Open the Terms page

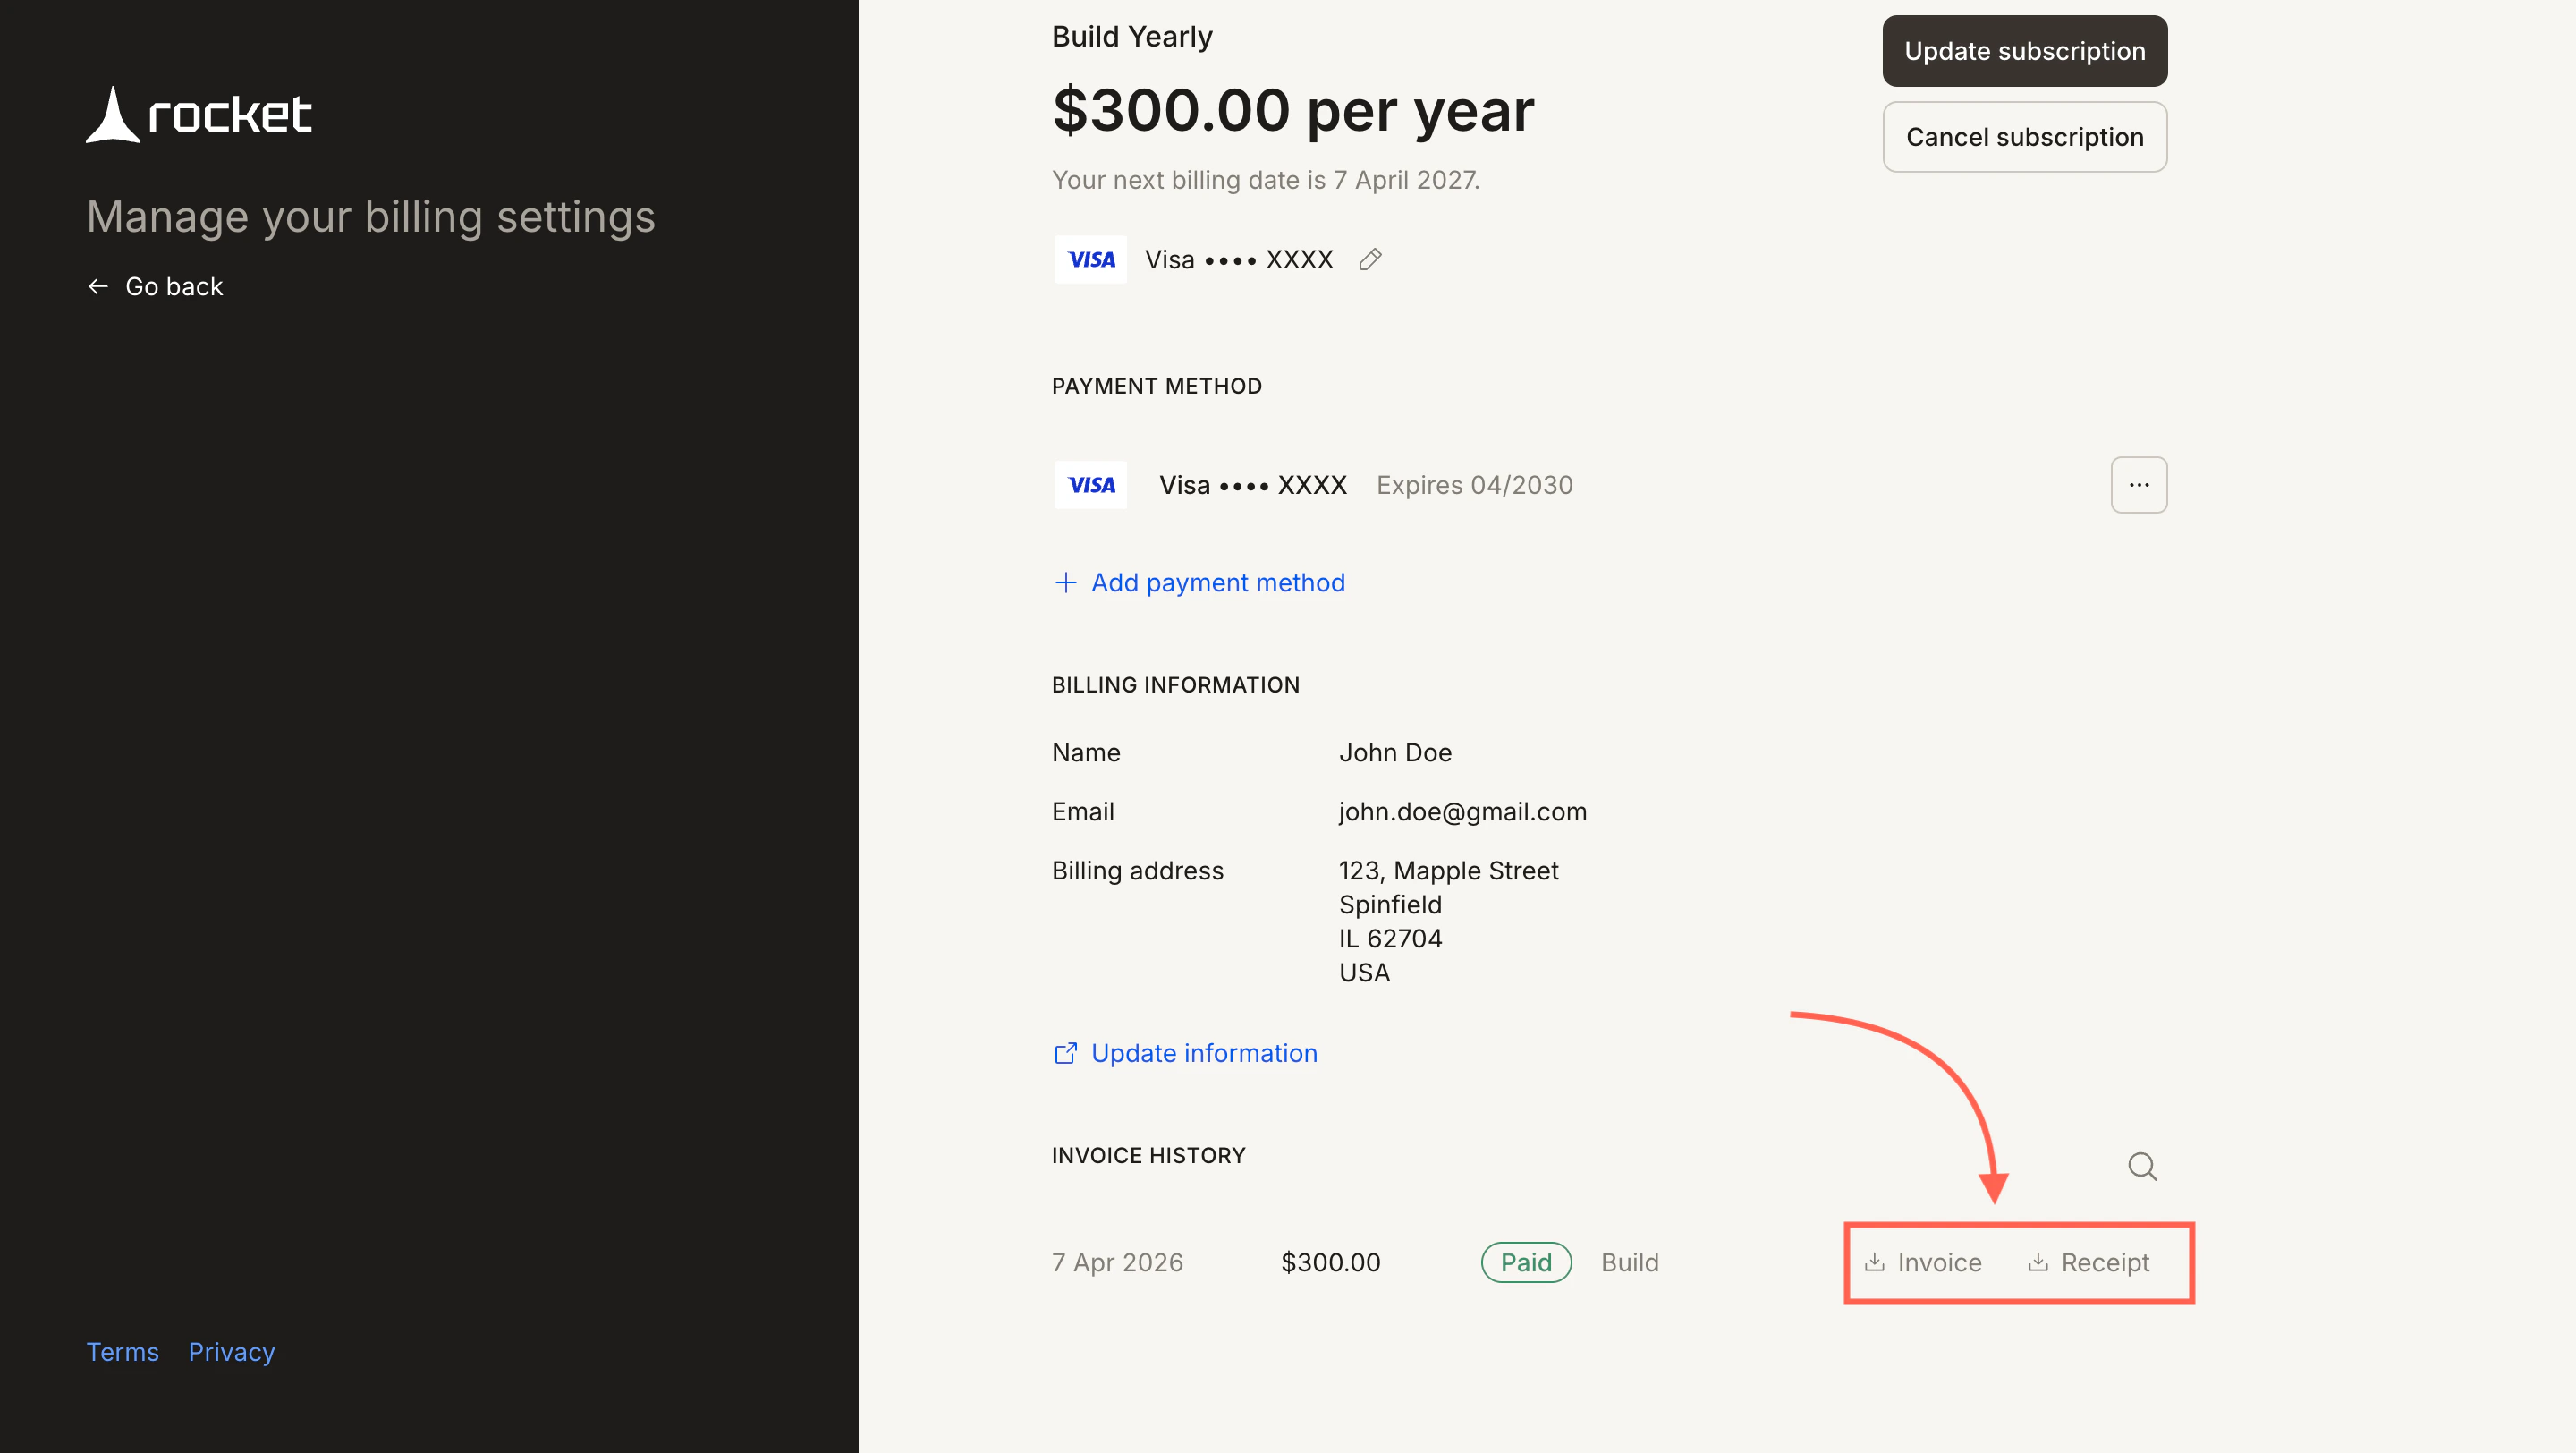click(122, 1351)
